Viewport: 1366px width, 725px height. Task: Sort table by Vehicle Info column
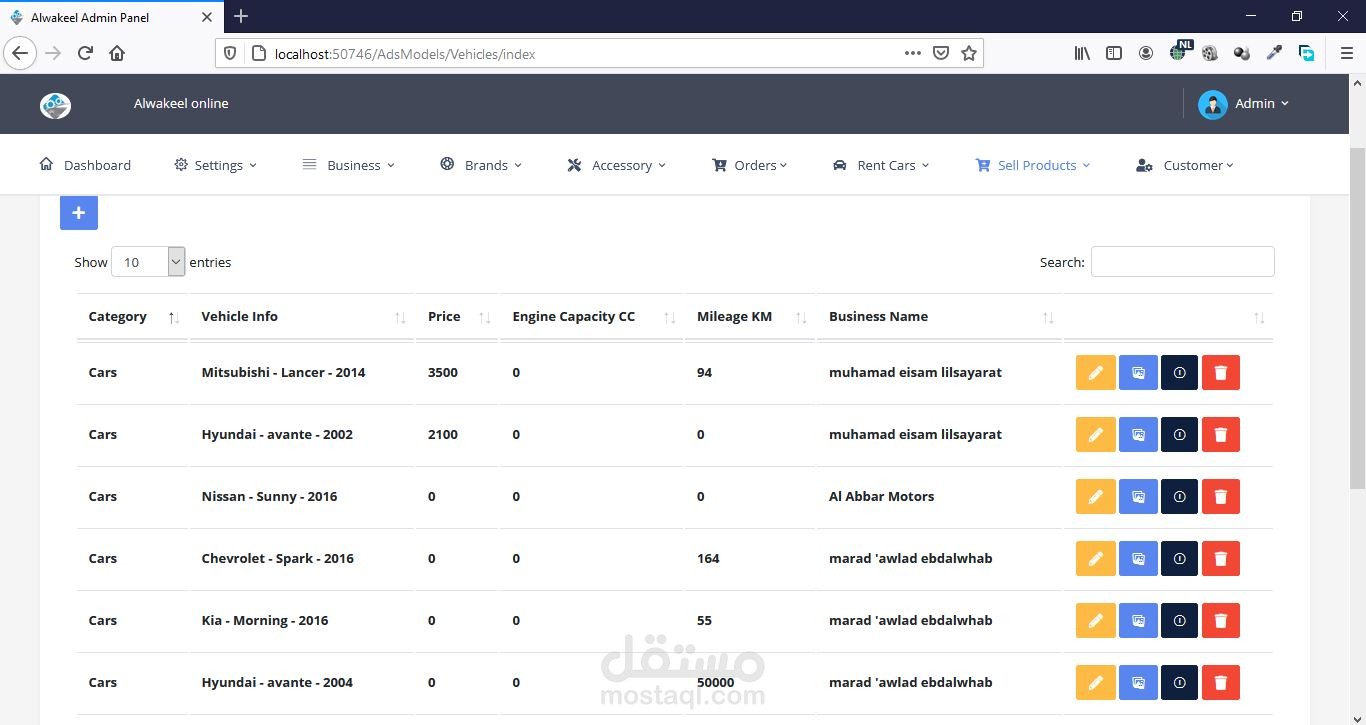tap(301, 317)
